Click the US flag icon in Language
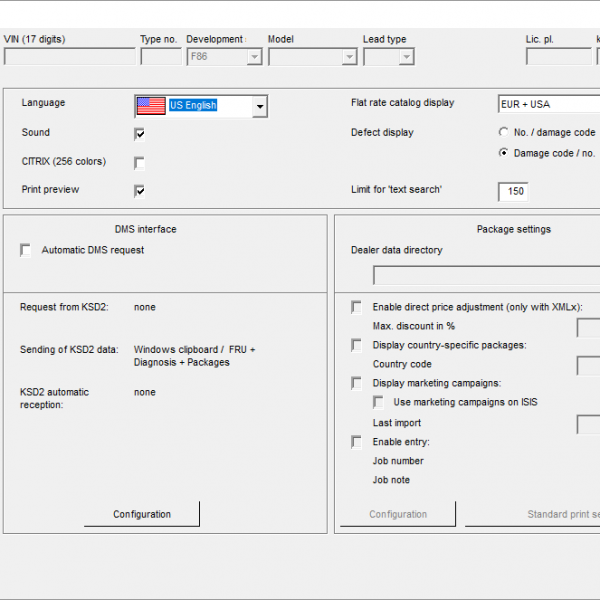Viewport: 600px width, 600px height. pyautogui.click(x=151, y=105)
